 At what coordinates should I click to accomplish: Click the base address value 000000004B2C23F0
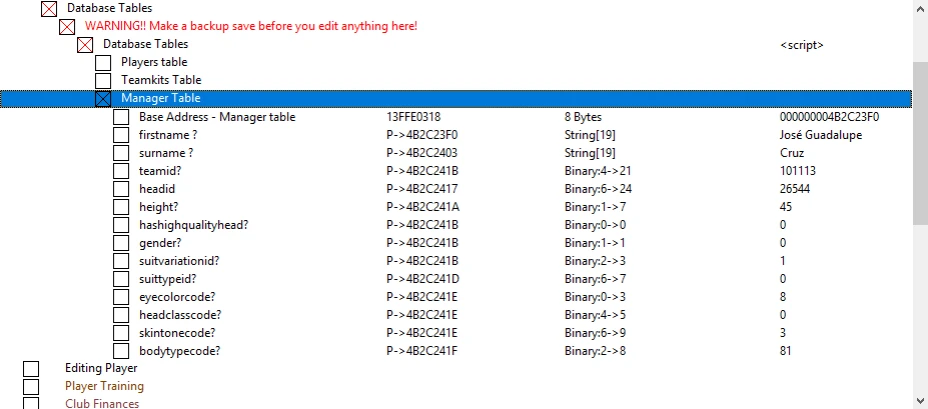(829, 117)
